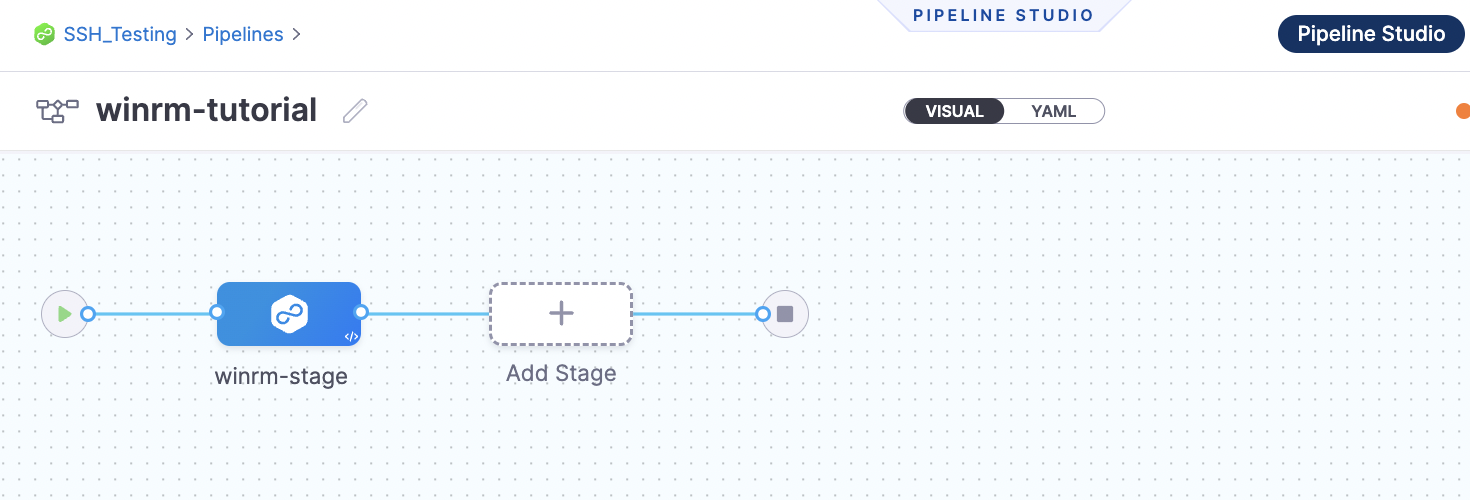Click the green SSH_Testing project icon
The height and width of the screenshot is (500, 1470).
tap(44, 34)
